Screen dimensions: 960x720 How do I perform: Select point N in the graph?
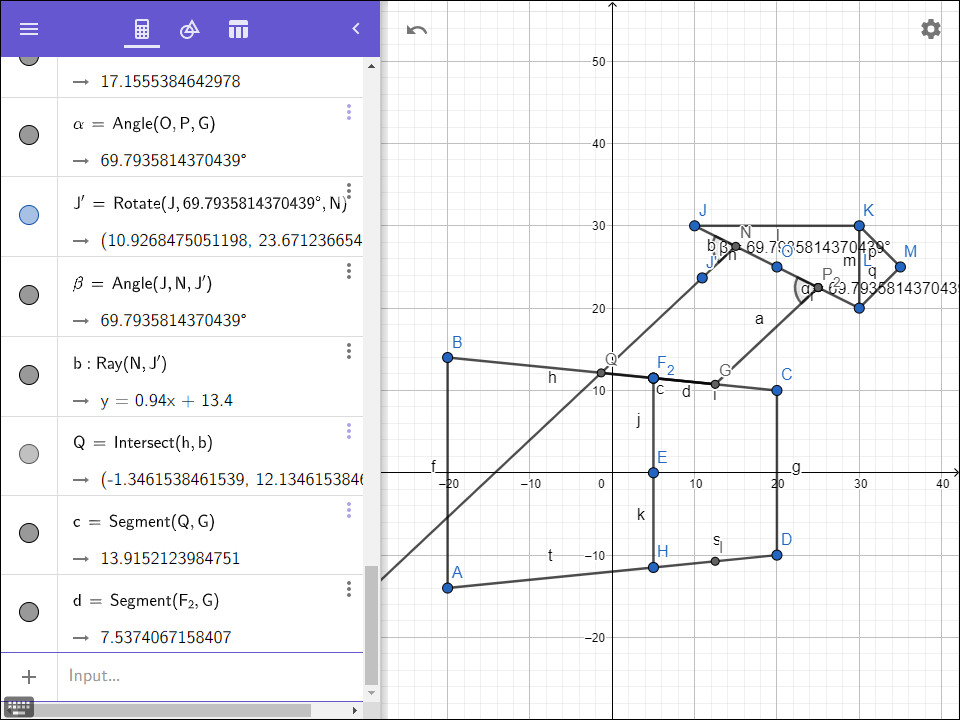coord(736,246)
